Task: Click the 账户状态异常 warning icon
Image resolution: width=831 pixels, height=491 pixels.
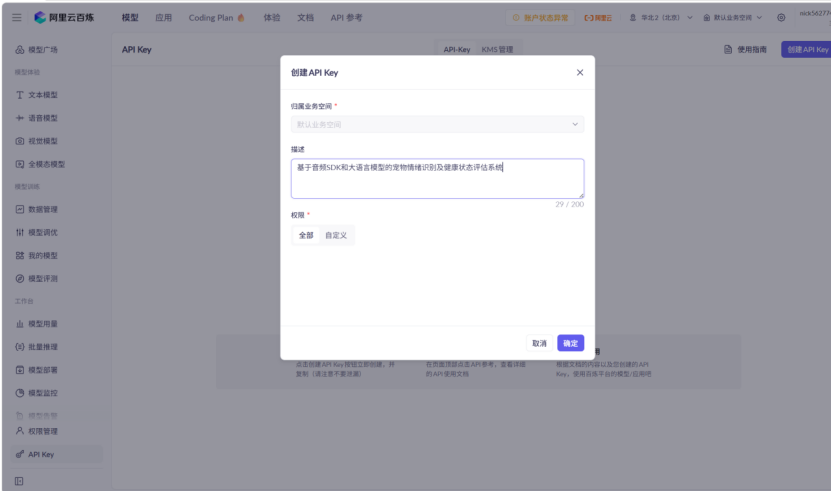Action: click(x=516, y=17)
